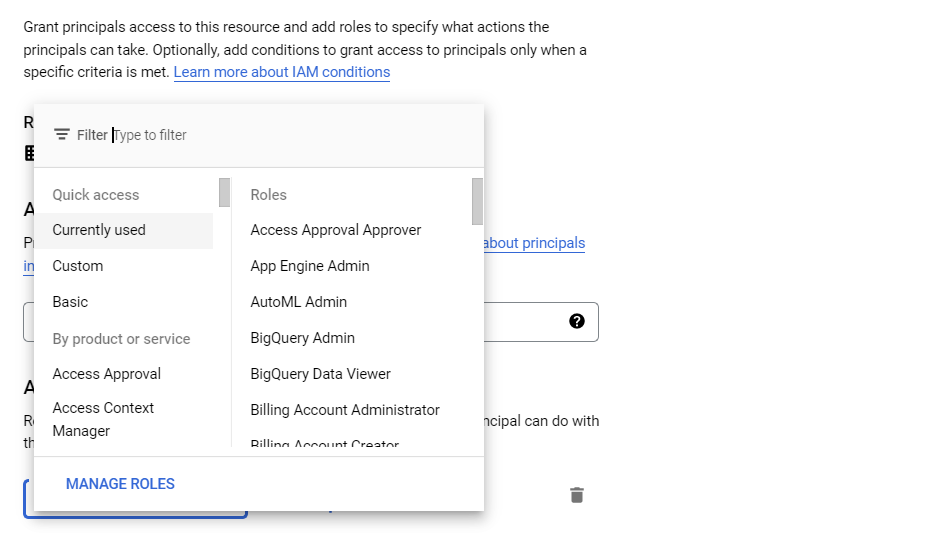
Task: Click the Quick access list scrollbar thumb
Action: (x=224, y=192)
